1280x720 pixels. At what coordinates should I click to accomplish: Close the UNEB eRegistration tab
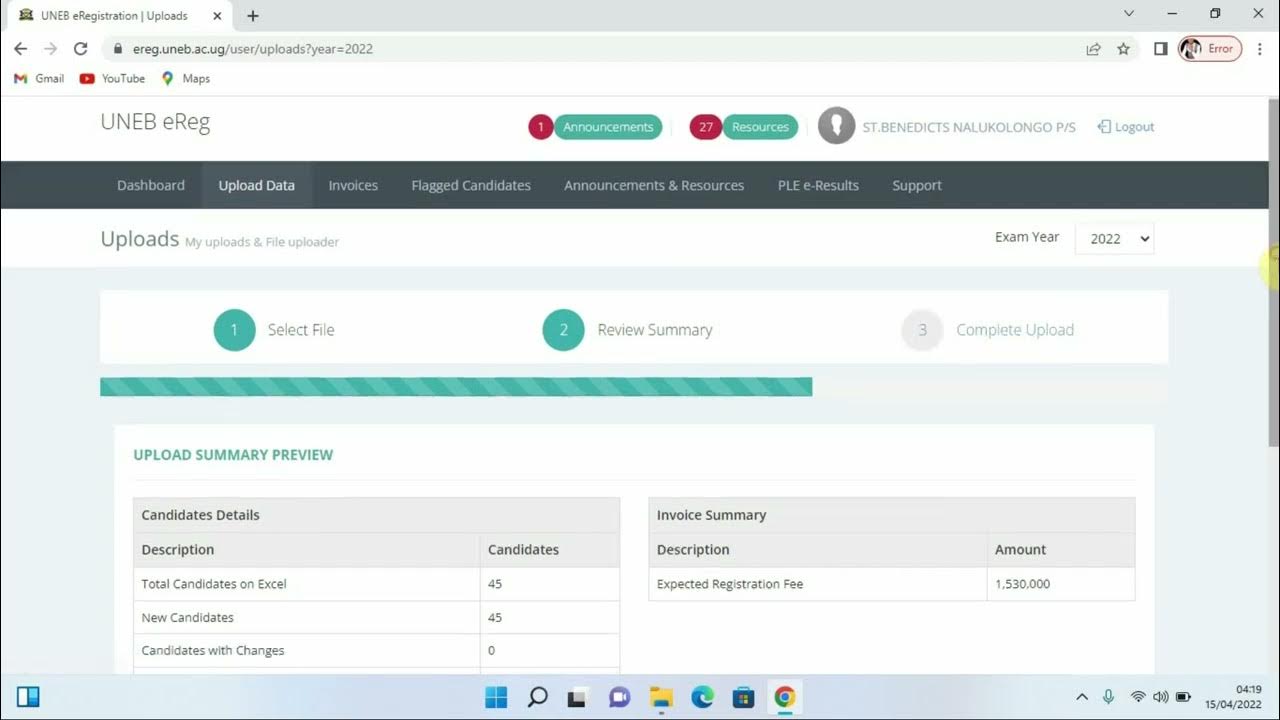(217, 15)
